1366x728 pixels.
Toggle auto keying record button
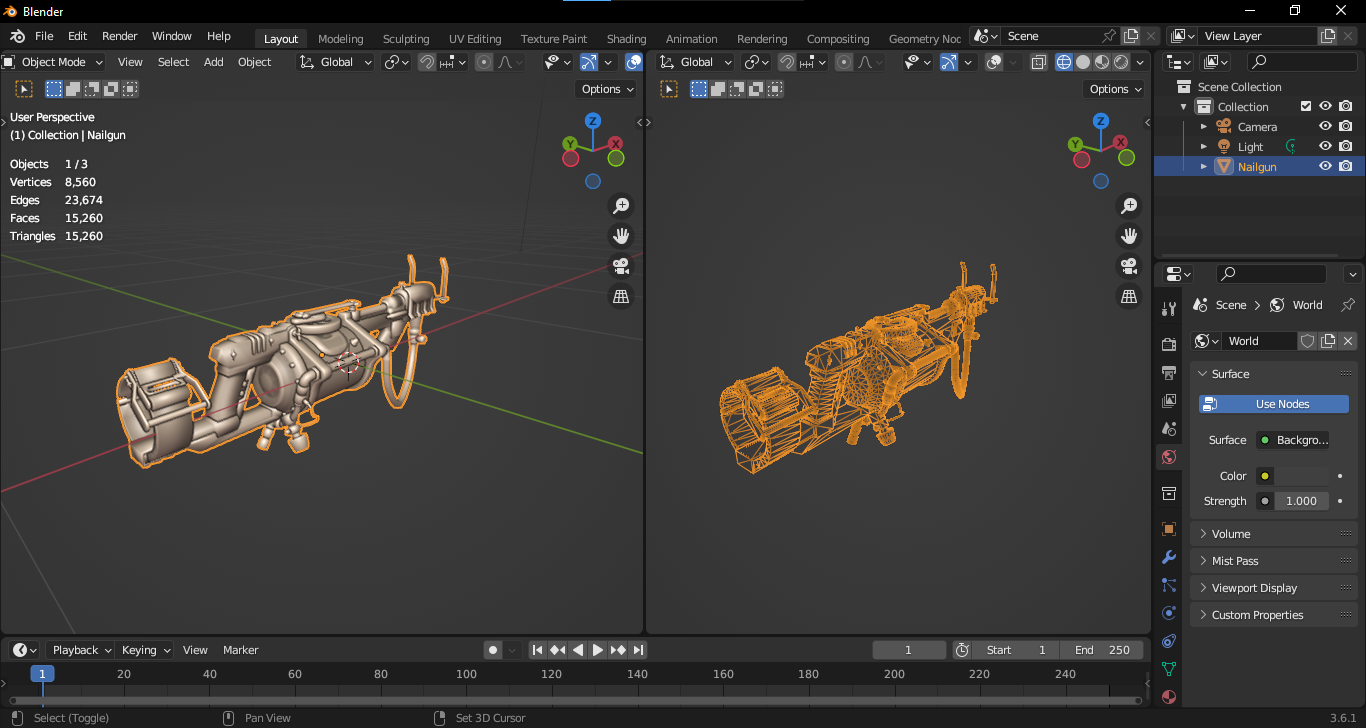click(493, 650)
